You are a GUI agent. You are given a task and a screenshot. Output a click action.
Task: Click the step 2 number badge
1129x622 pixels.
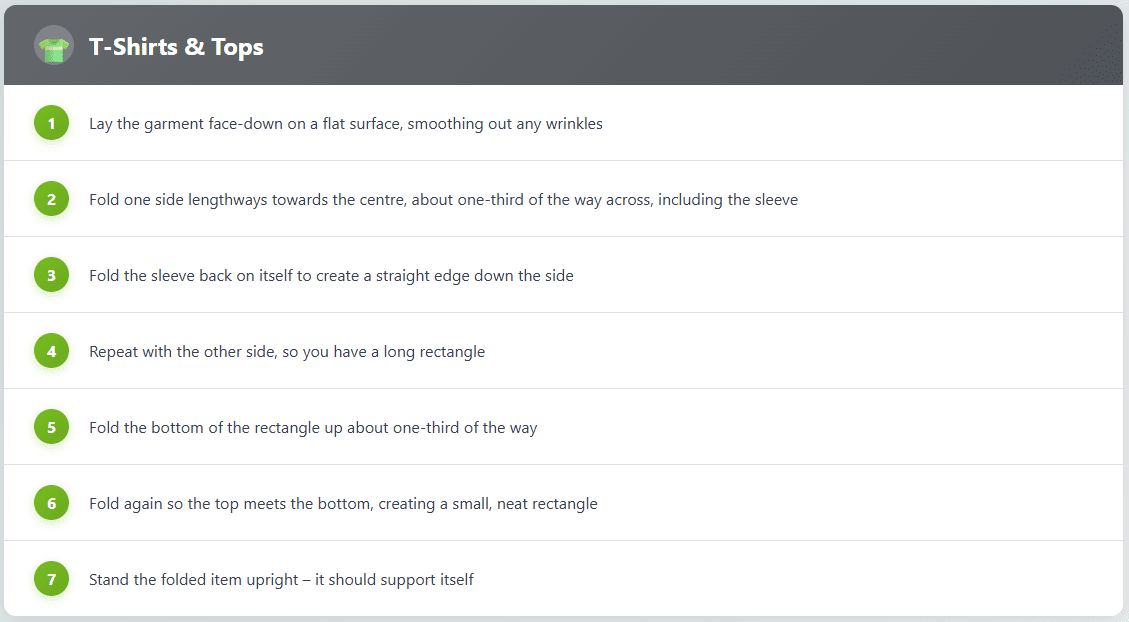point(51,200)
